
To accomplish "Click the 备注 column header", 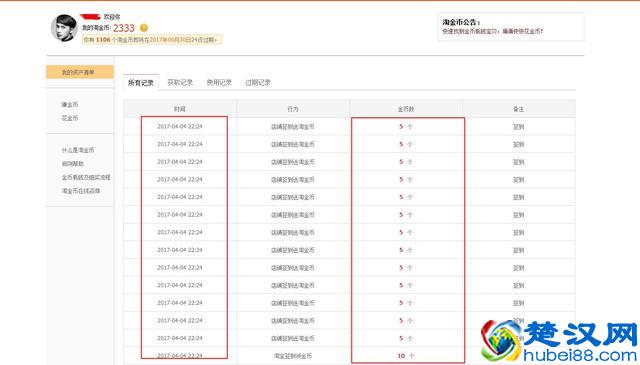I will pos(519,109).
